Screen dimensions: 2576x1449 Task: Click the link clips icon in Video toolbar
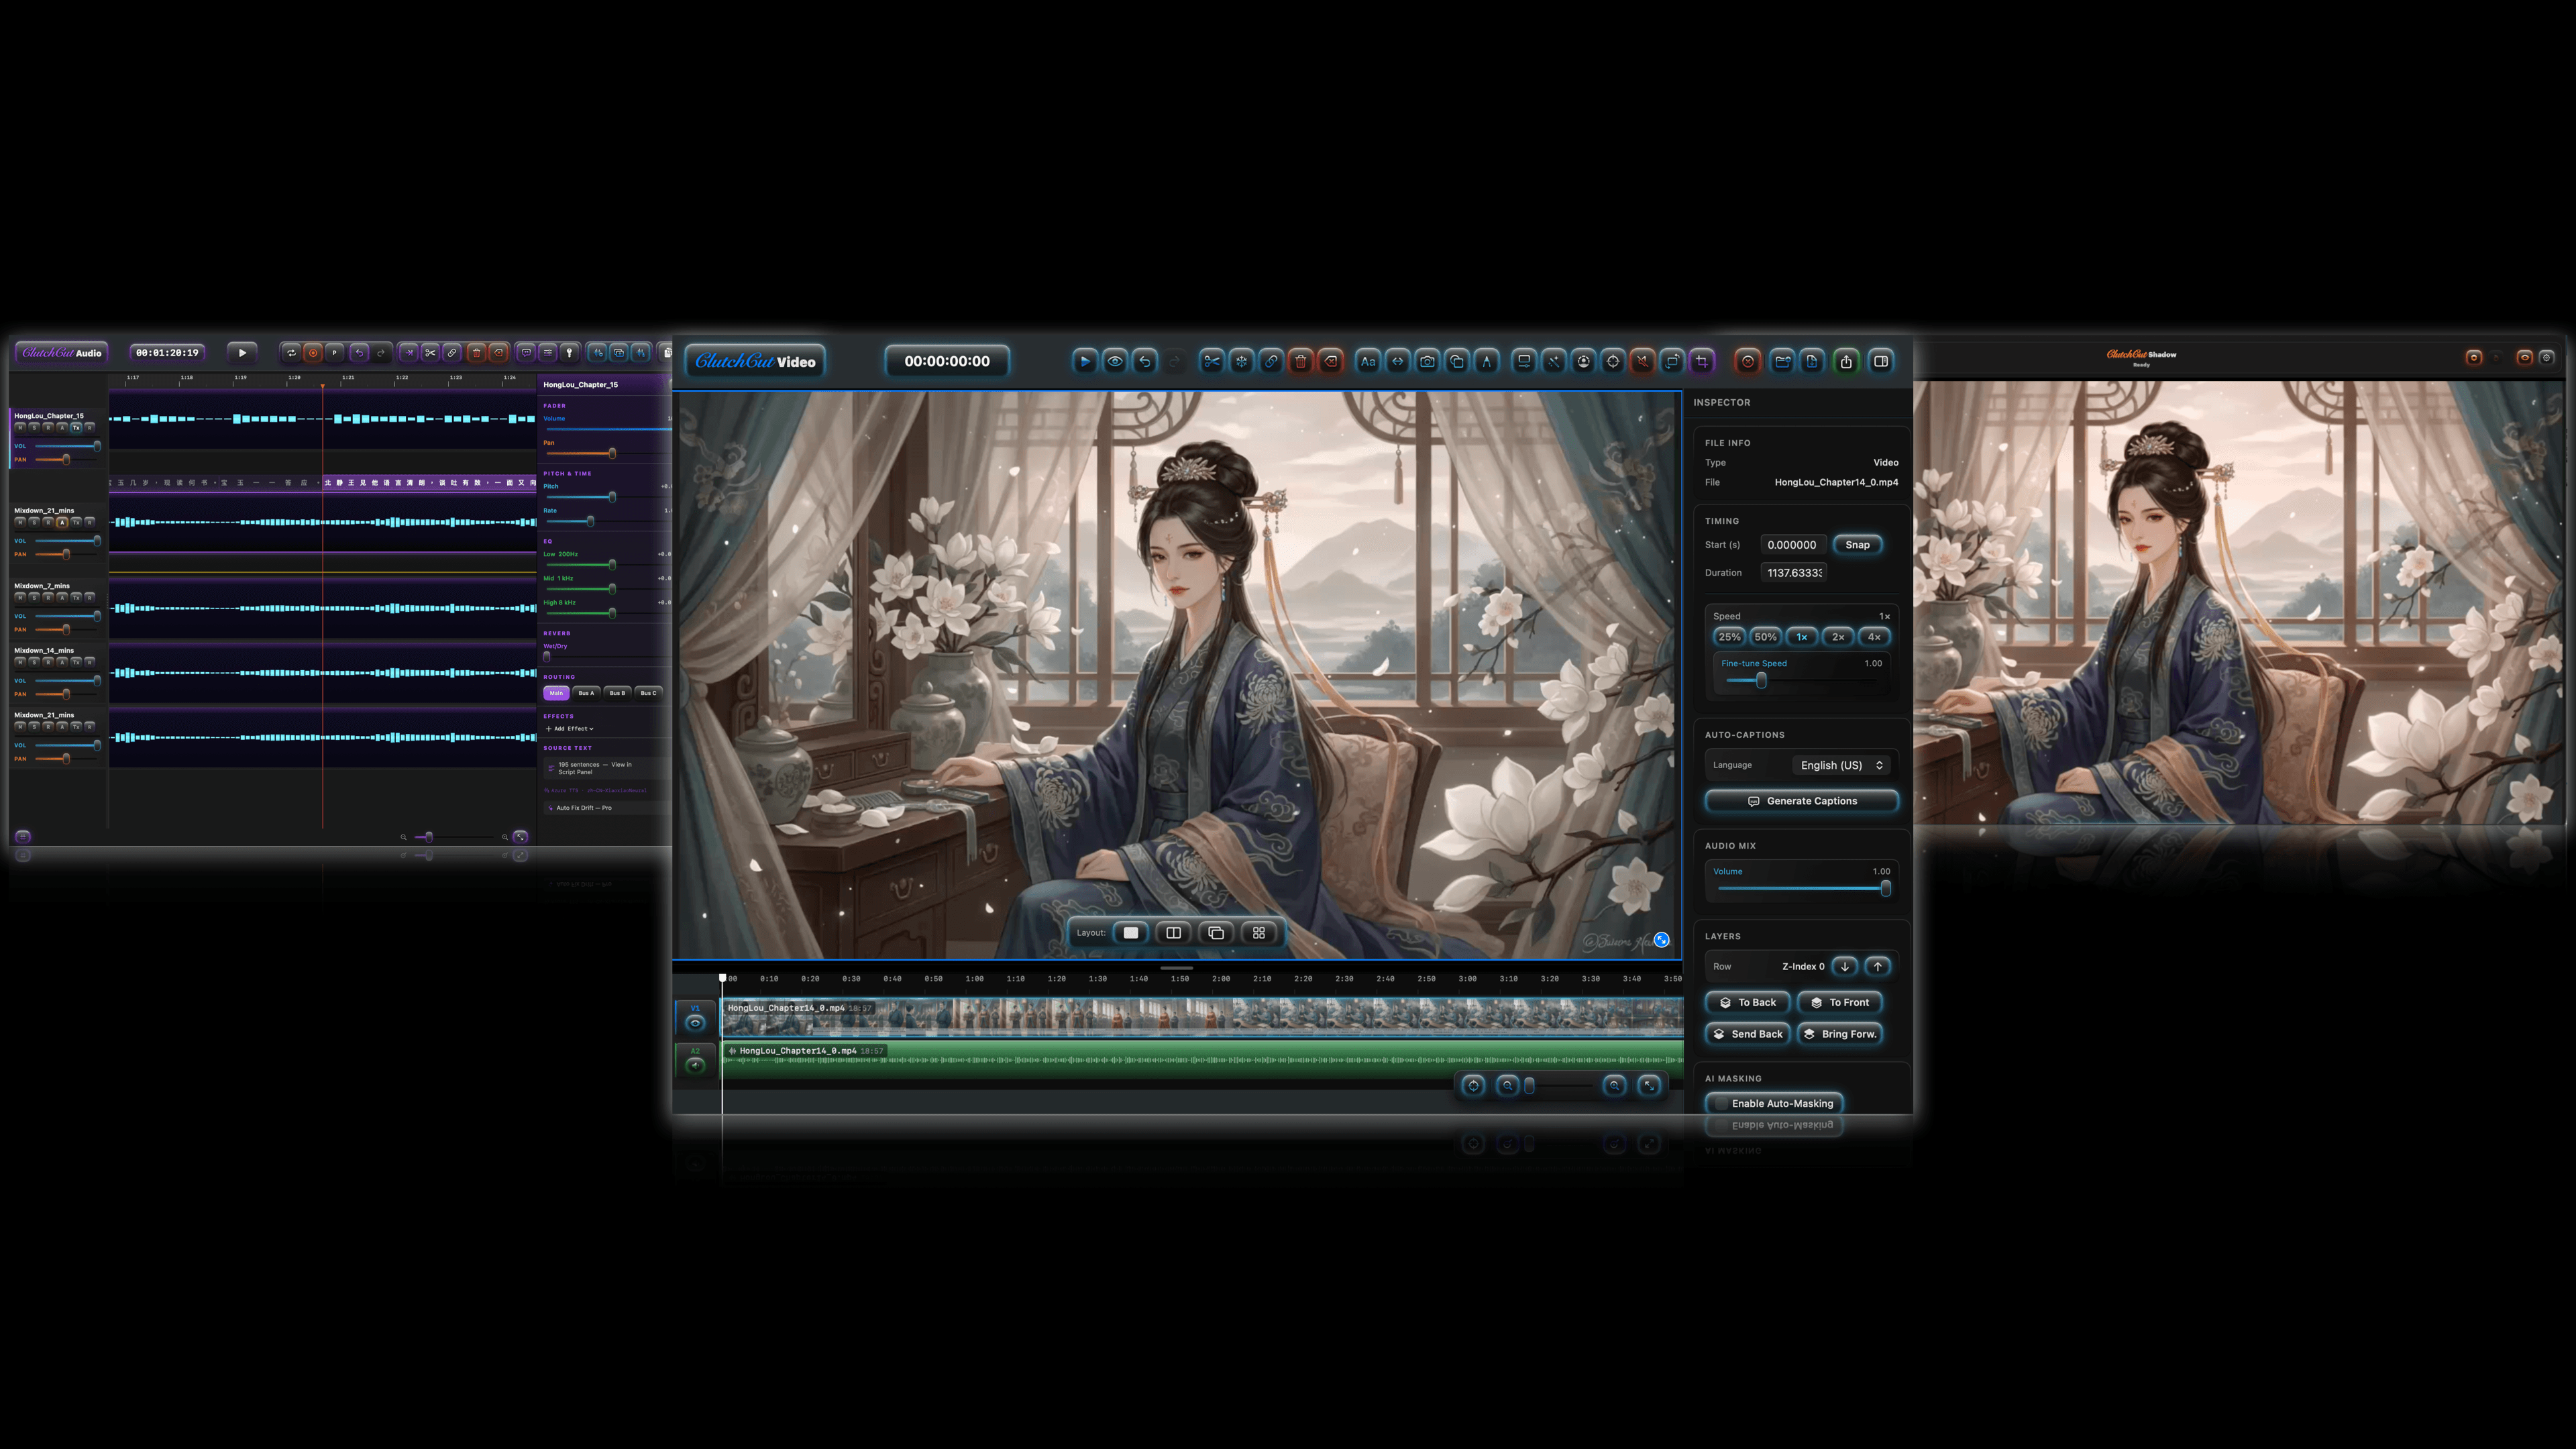click(x=1271, y=361)
